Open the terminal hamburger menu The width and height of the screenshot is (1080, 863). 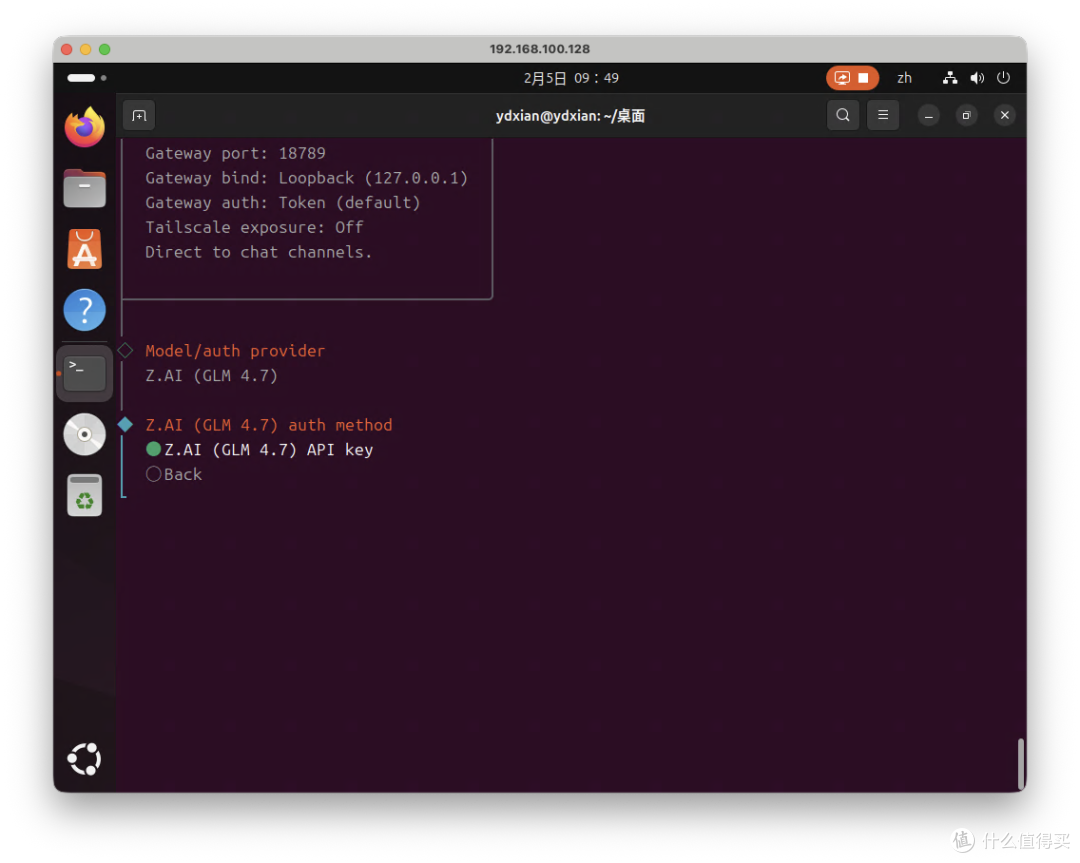click(883, 115)
